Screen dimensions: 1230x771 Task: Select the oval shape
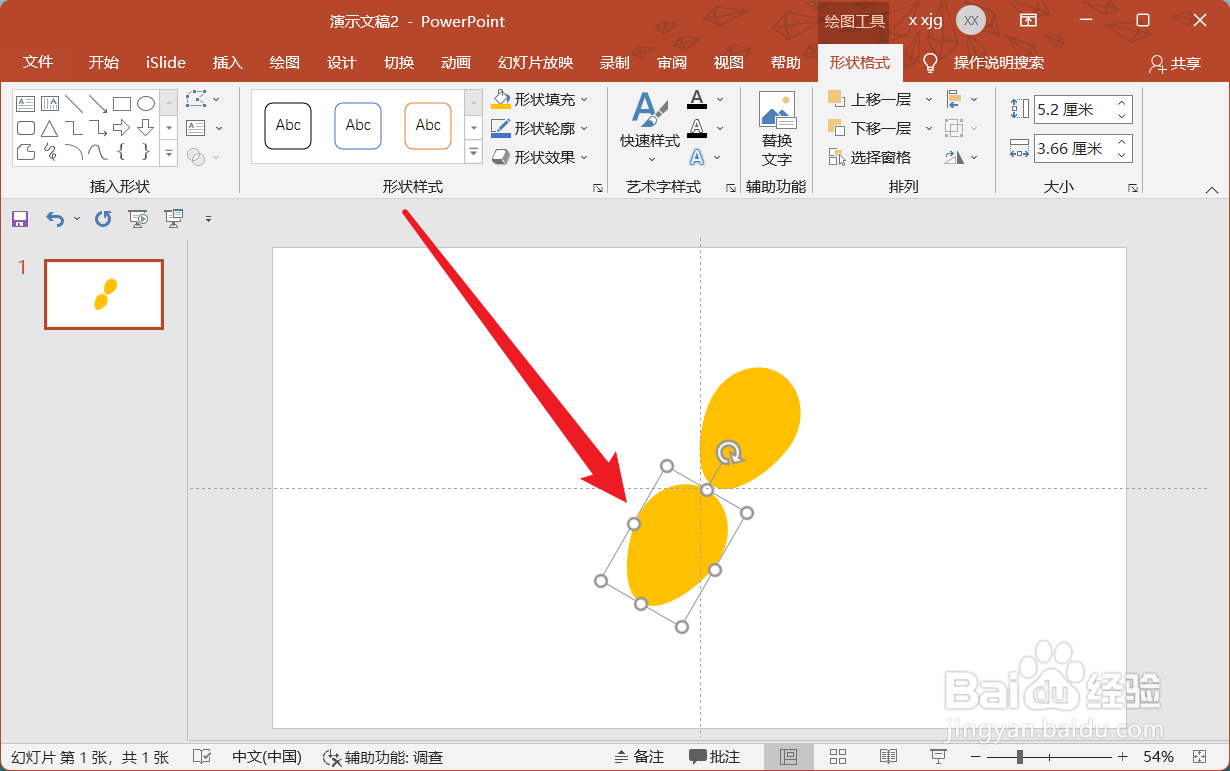146,104
